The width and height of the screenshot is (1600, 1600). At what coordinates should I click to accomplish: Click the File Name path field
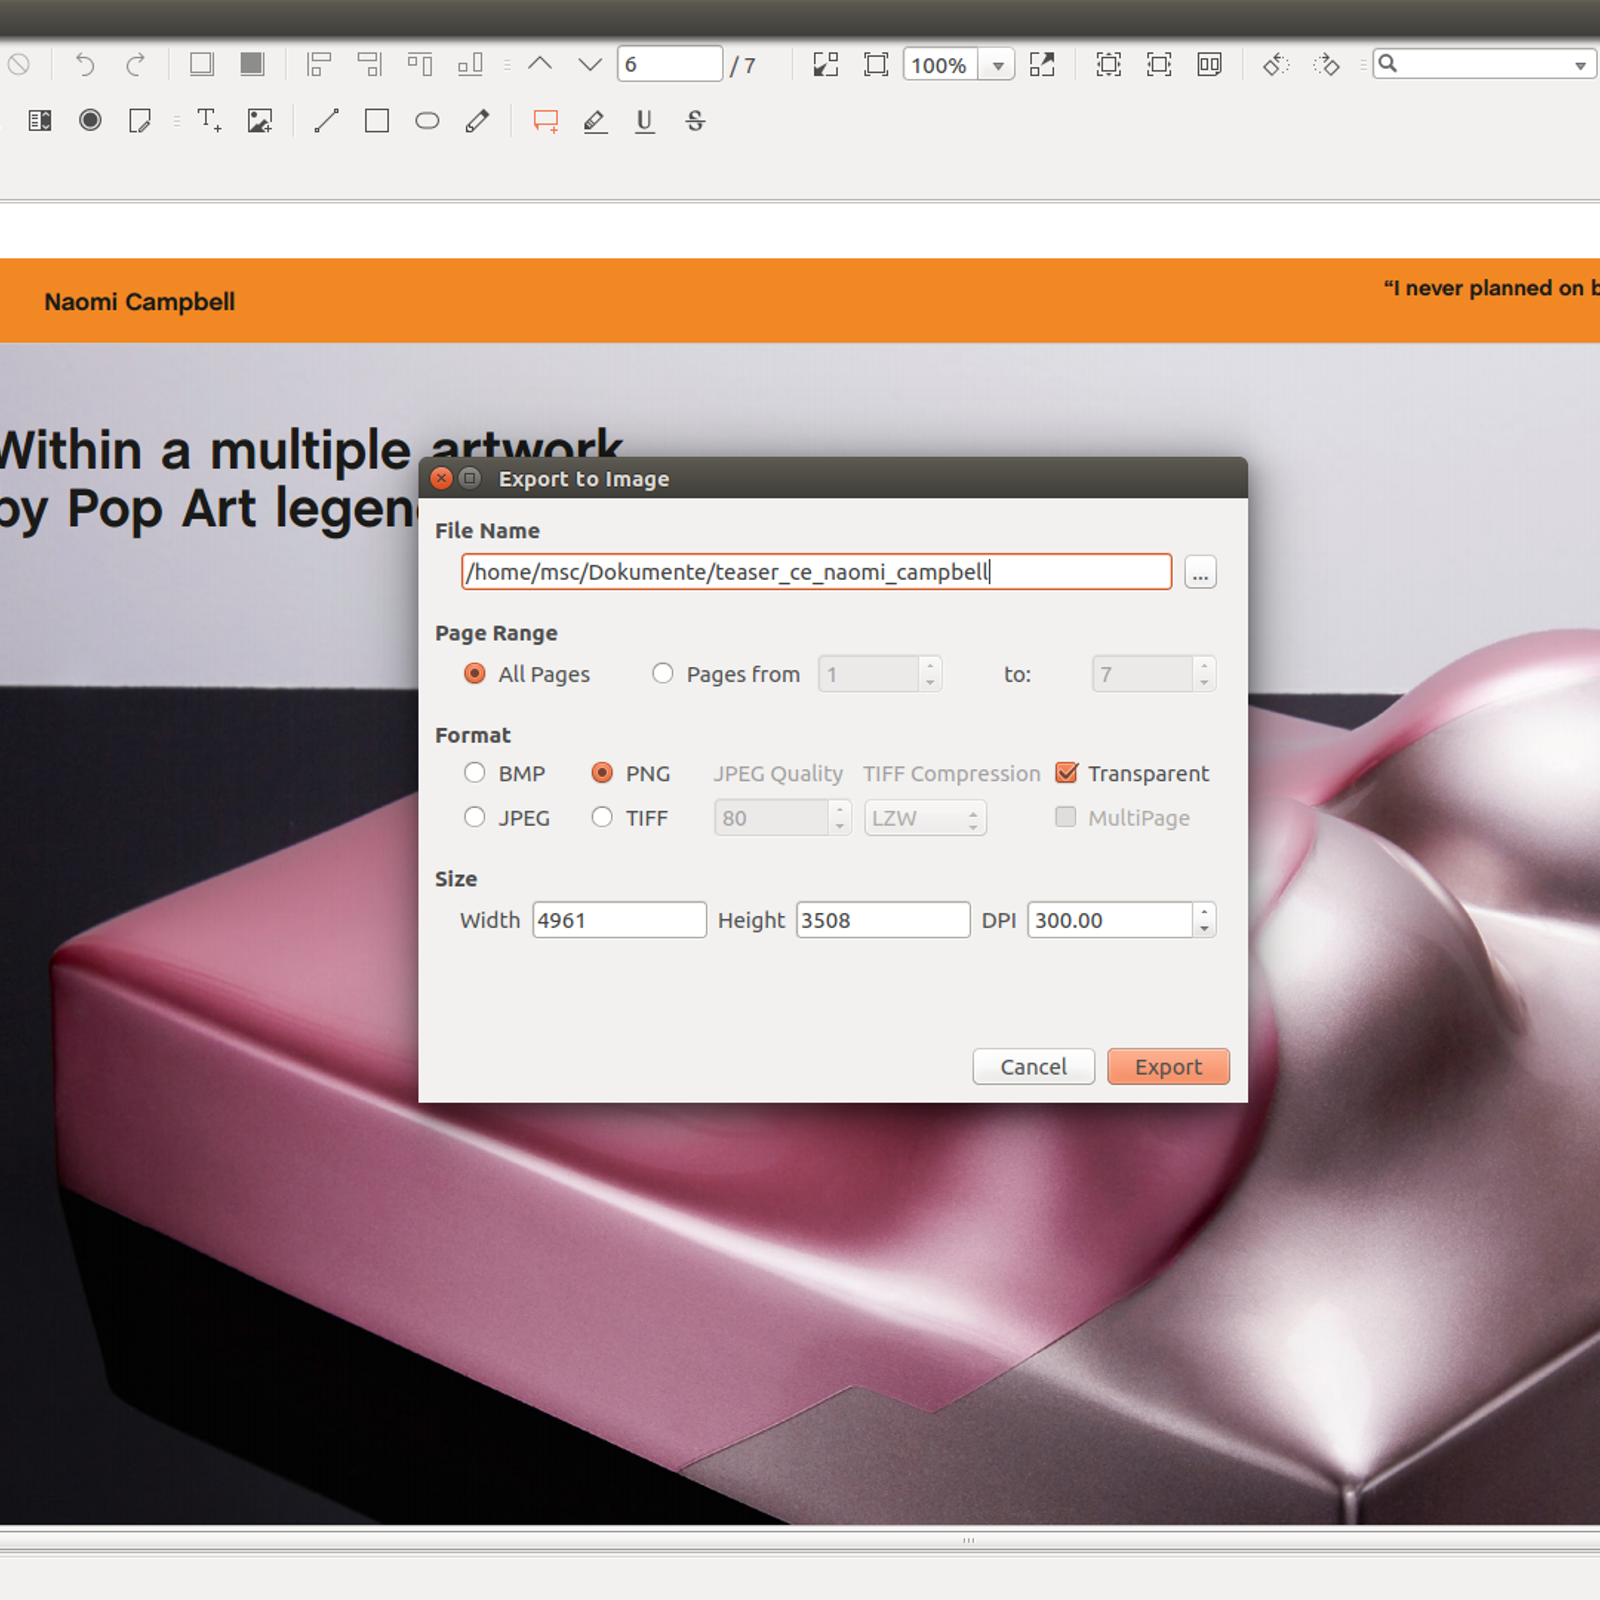pyautogui.click(x=816, y=572)
